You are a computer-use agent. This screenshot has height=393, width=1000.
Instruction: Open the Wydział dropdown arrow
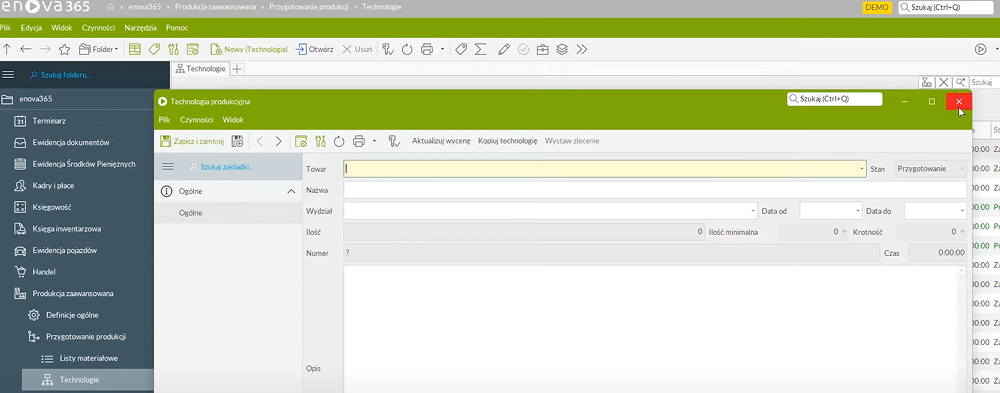[x=753, y=211]
